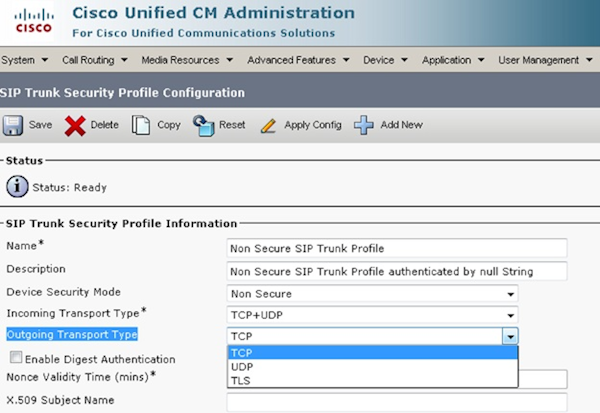
Task: Open the Advanced Features menu
Action: (x=296, y=60)
